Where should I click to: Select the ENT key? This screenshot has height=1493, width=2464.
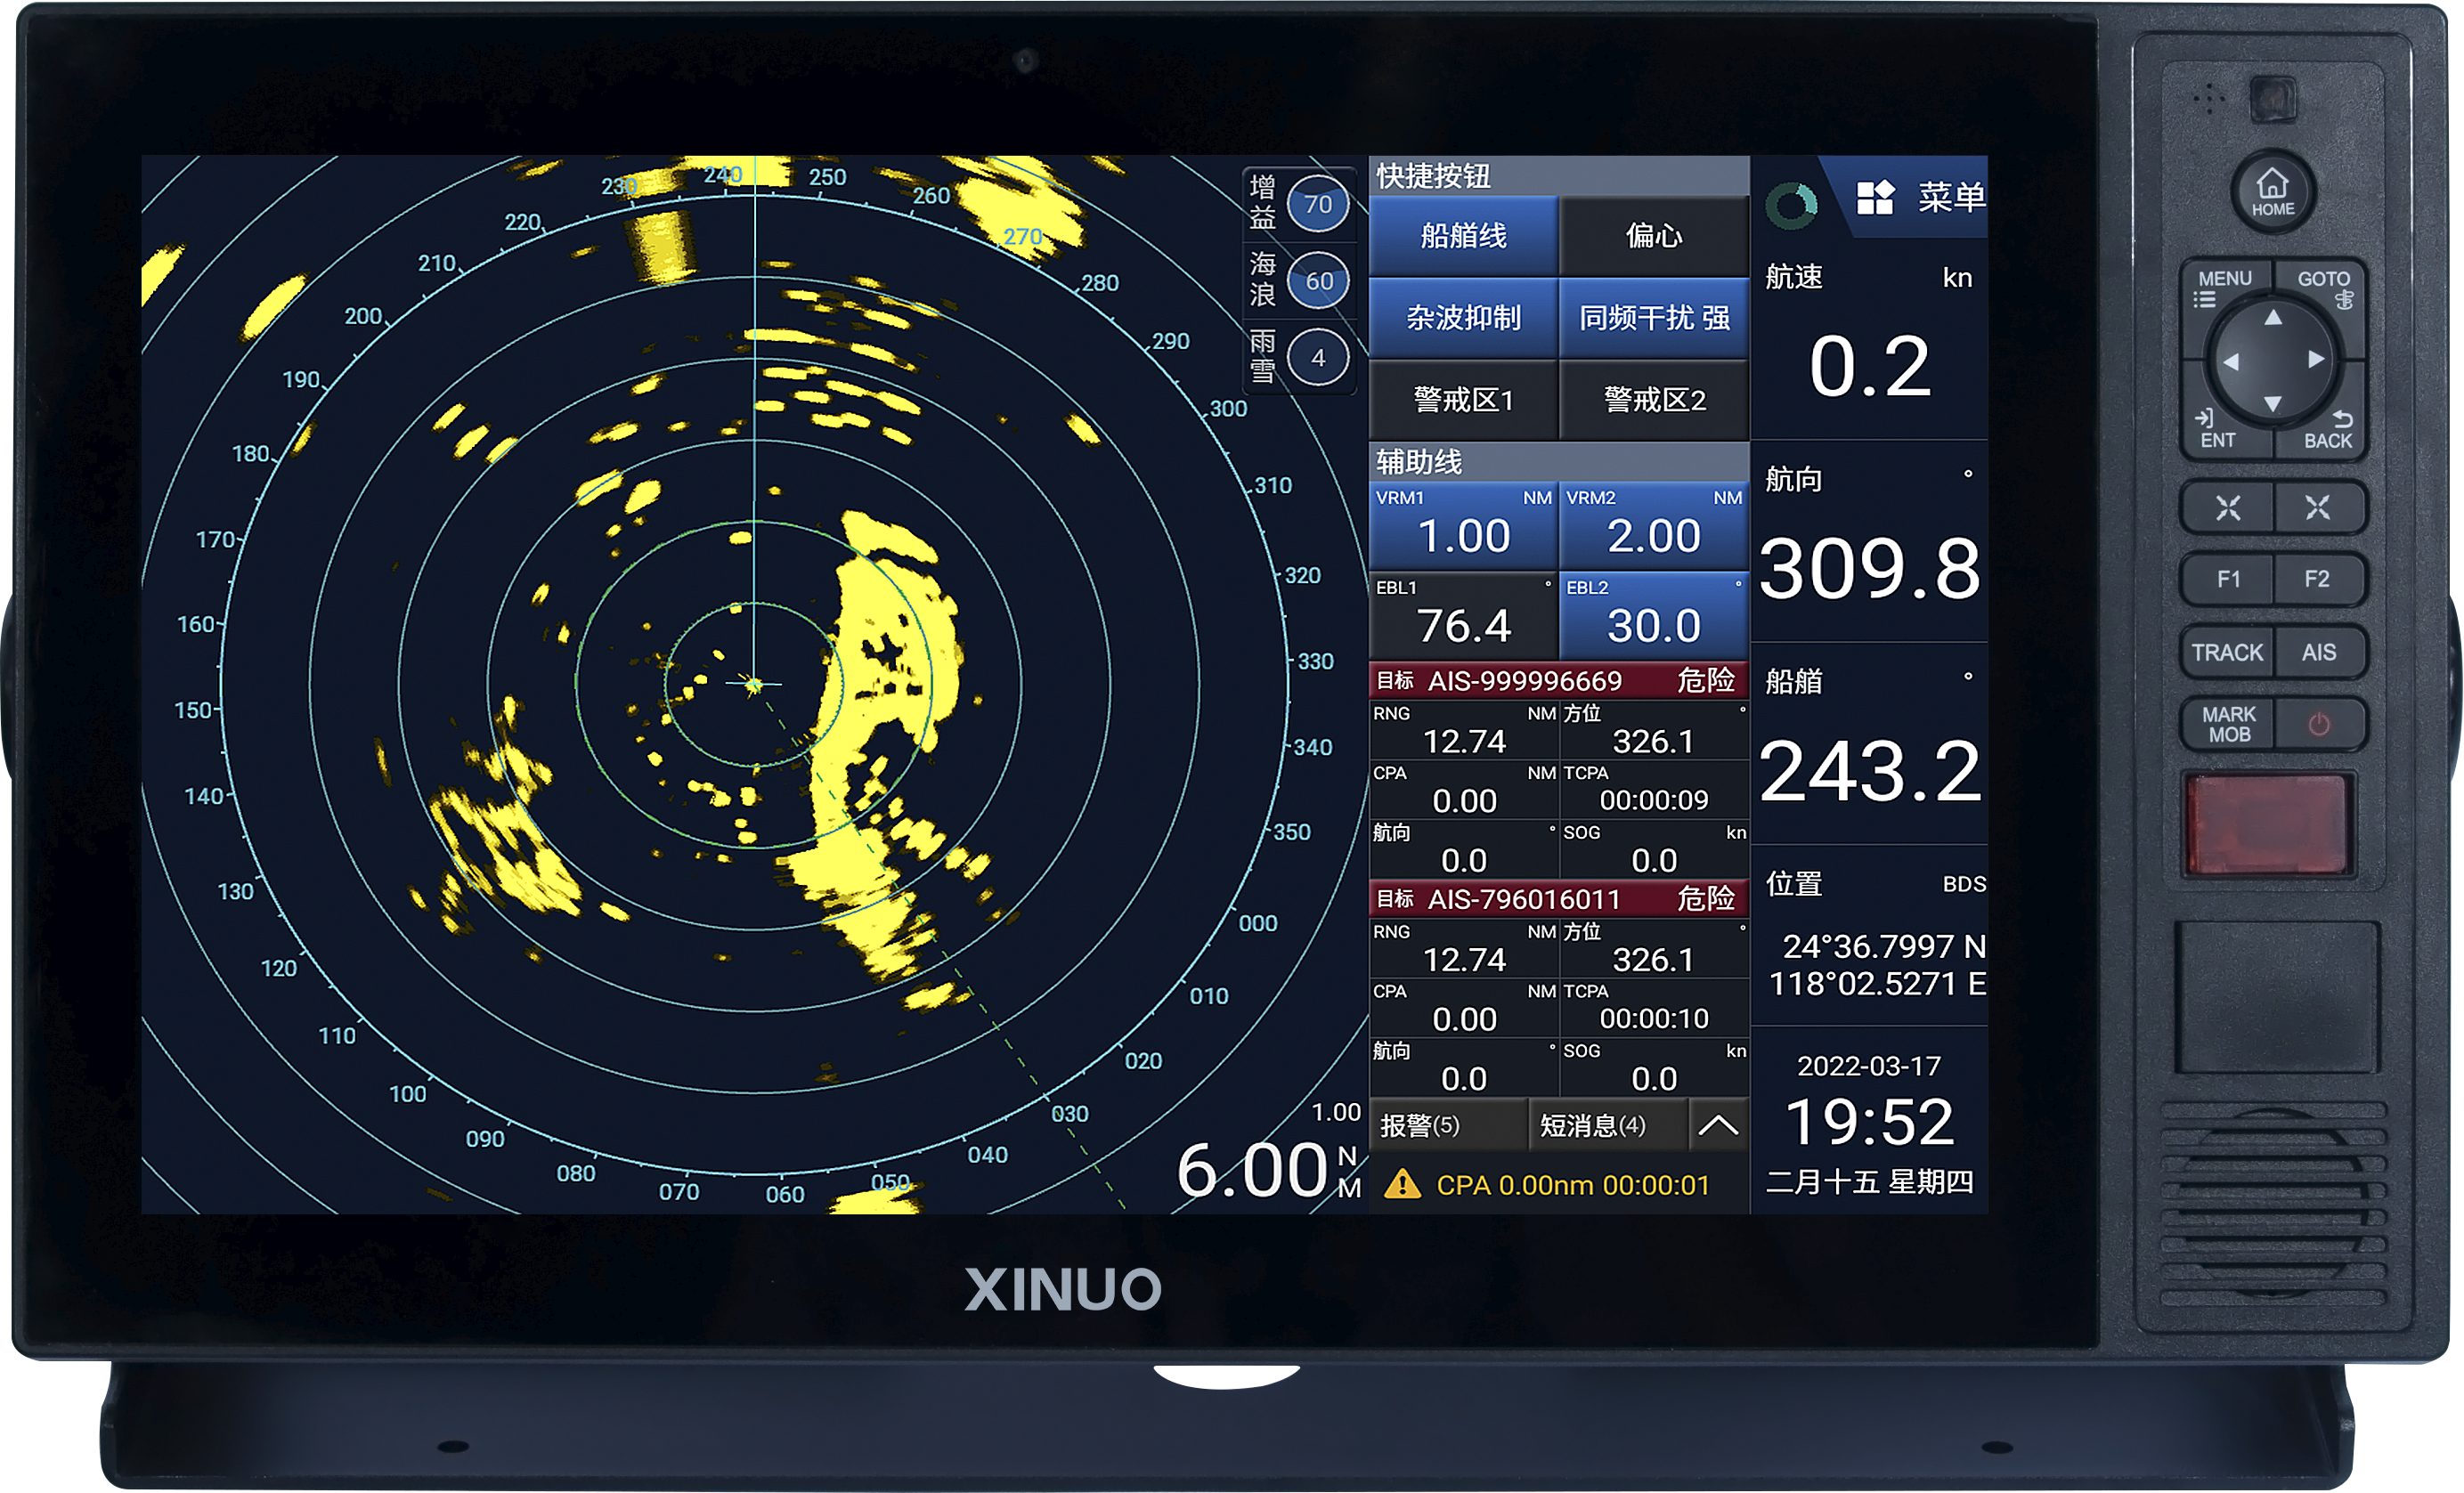pyautogui.click(x=2216, y=429)
